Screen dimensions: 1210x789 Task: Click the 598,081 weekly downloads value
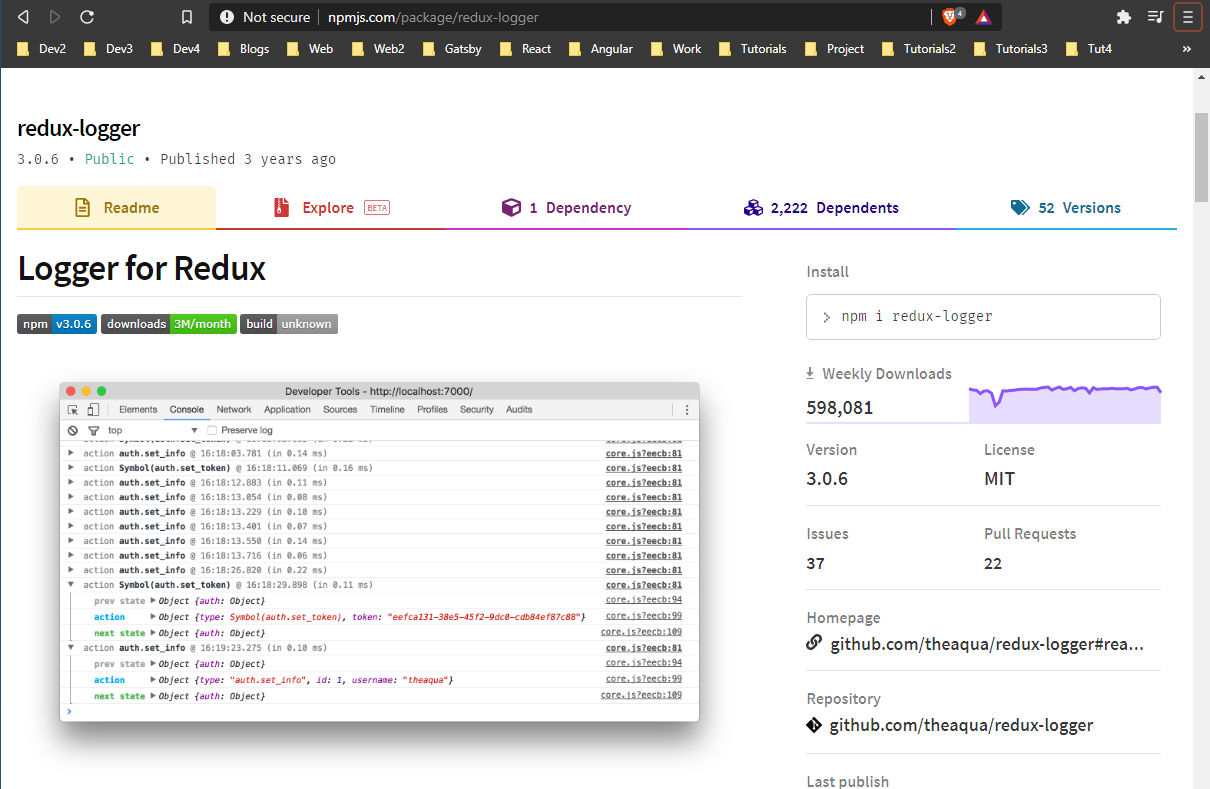[x=840, y=407]
